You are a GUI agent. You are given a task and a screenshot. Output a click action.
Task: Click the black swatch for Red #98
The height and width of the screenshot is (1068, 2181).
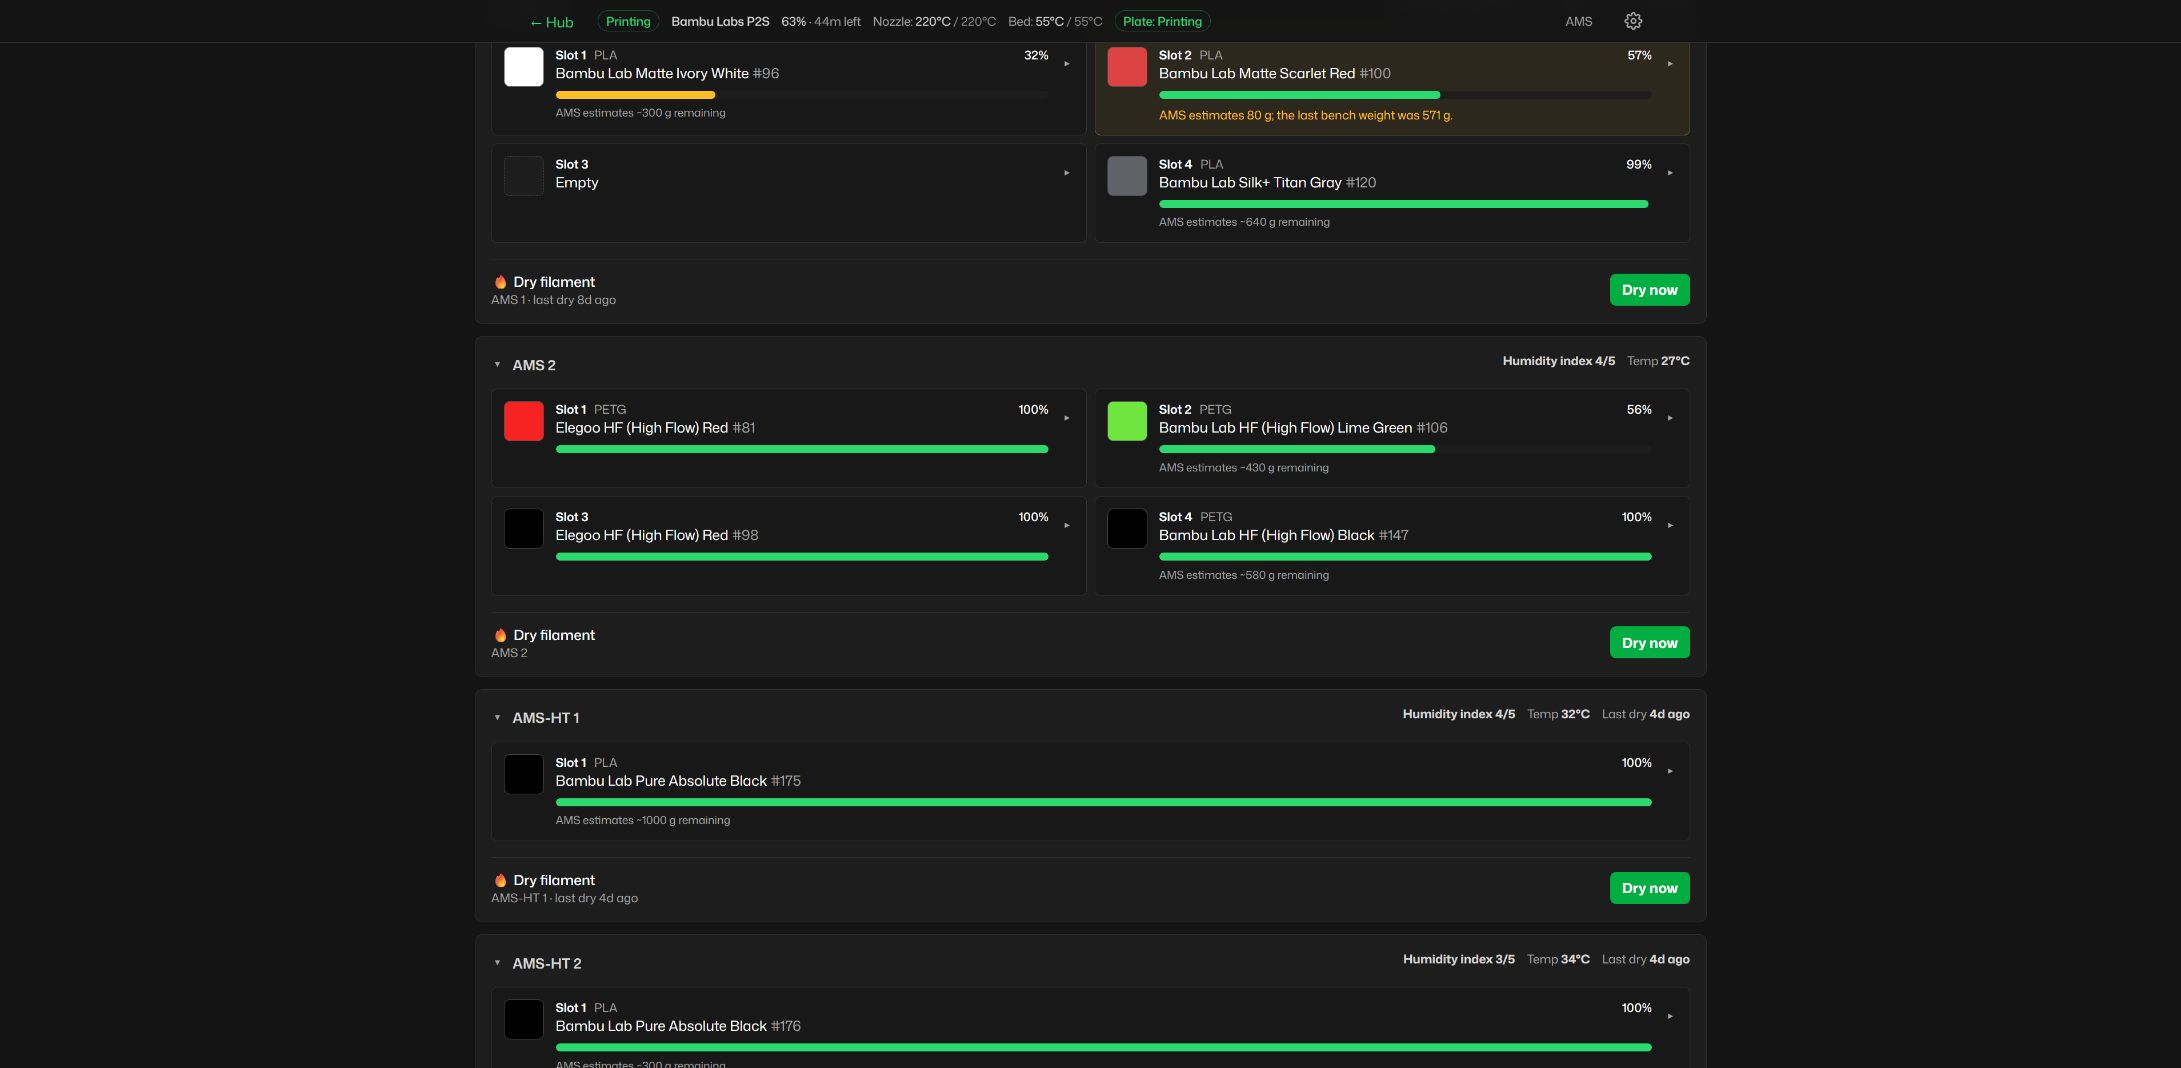[524, 528]
